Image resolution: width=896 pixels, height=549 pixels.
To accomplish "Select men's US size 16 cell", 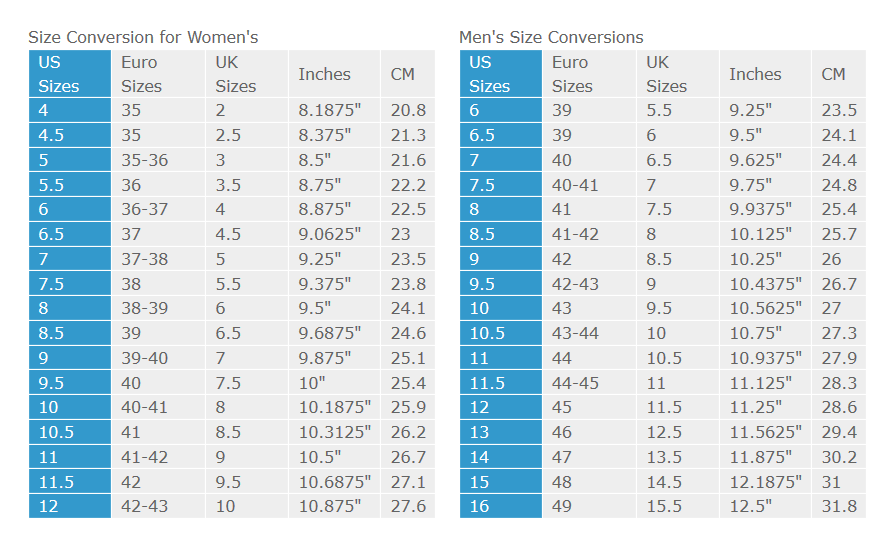I will pyautogui.click(x=500, y=506).
